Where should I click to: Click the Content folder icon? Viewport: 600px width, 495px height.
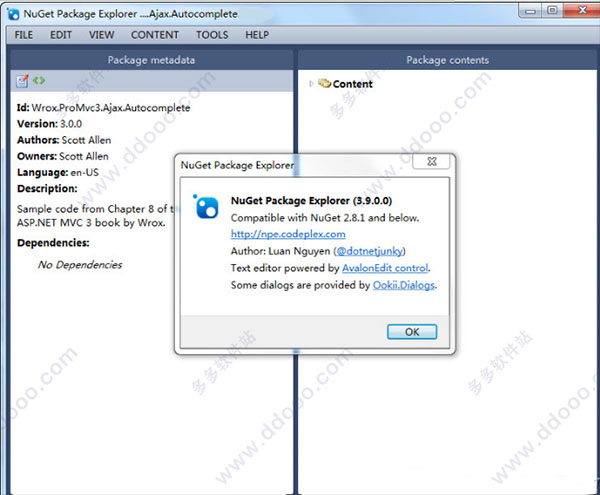(324, 83)
